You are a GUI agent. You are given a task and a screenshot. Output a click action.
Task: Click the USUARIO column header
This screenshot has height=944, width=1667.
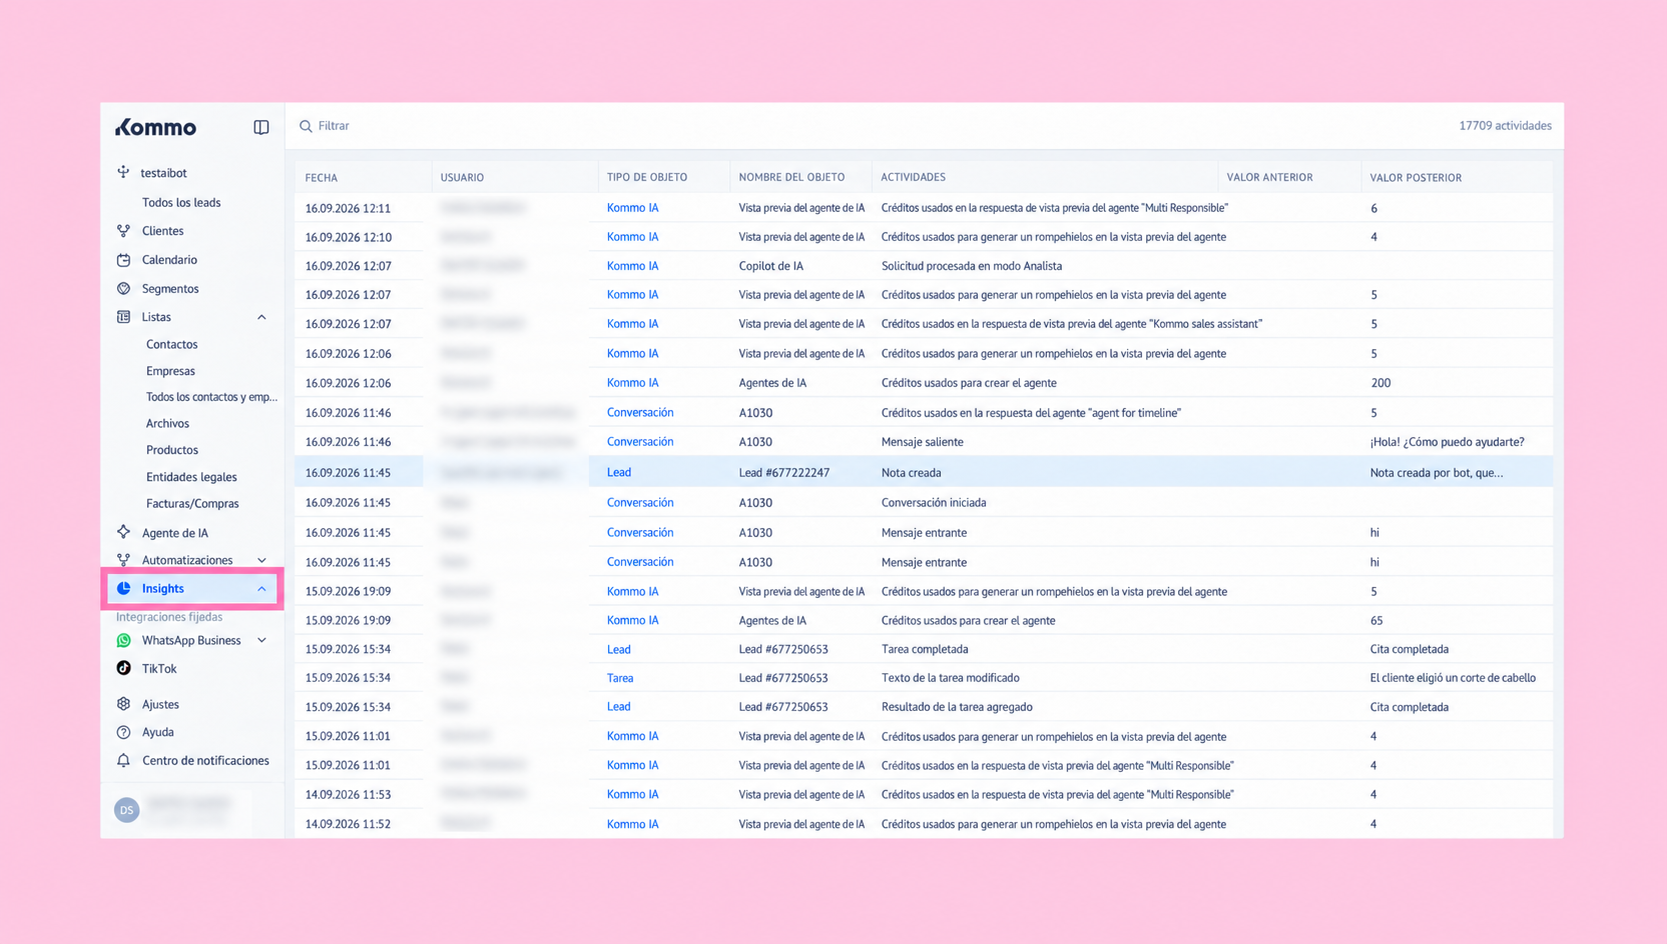(462, 177)
